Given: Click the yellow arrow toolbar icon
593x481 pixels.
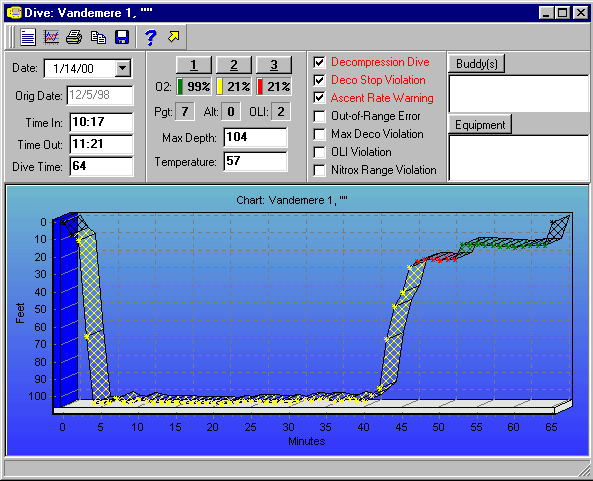Looking at the screenshot, I should pyautogui.click(x=174, y=37).
